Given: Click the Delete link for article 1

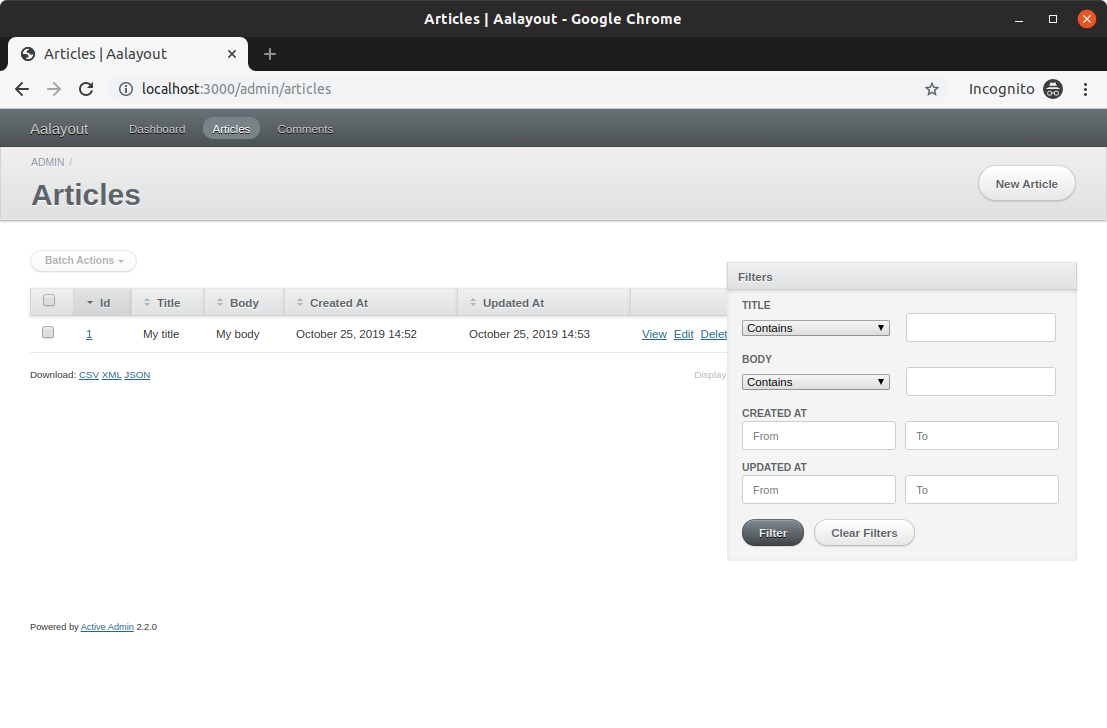Looking at the screenshot, I should coord(714,334).
